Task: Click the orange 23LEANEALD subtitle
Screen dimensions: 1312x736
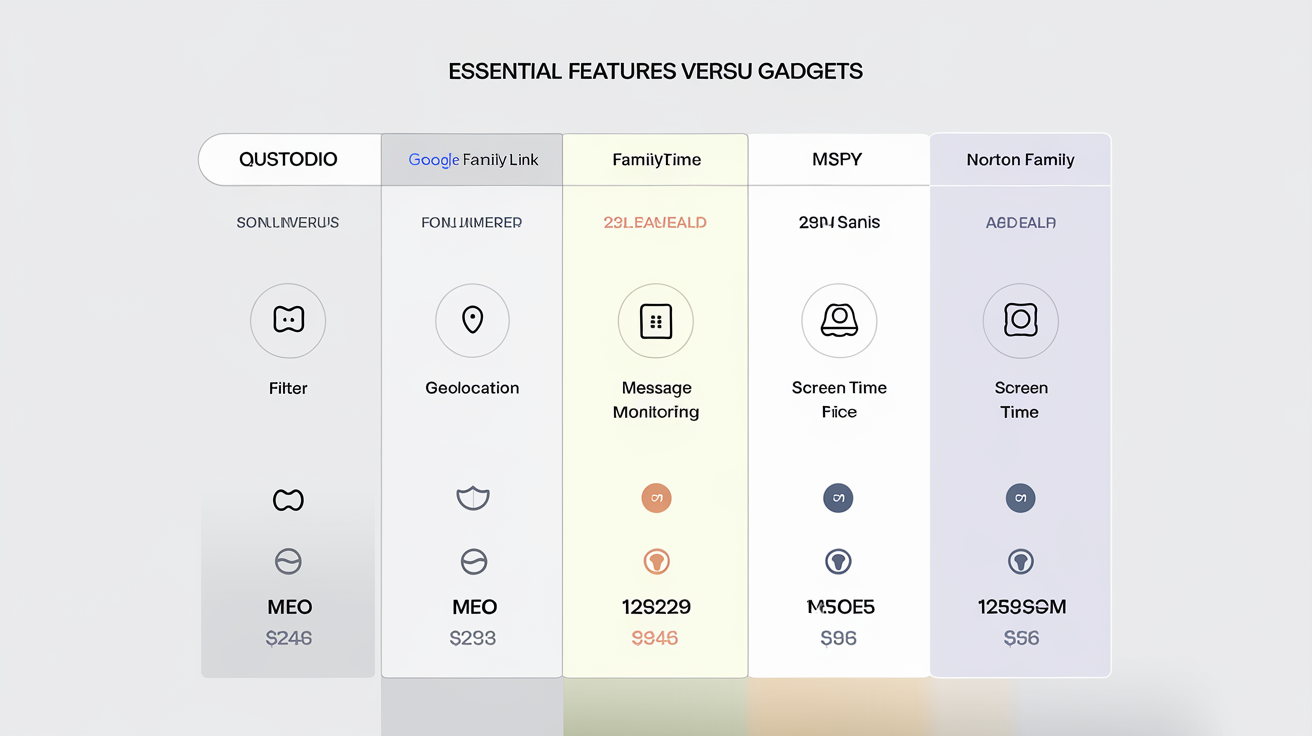Action: coord(655,223)
